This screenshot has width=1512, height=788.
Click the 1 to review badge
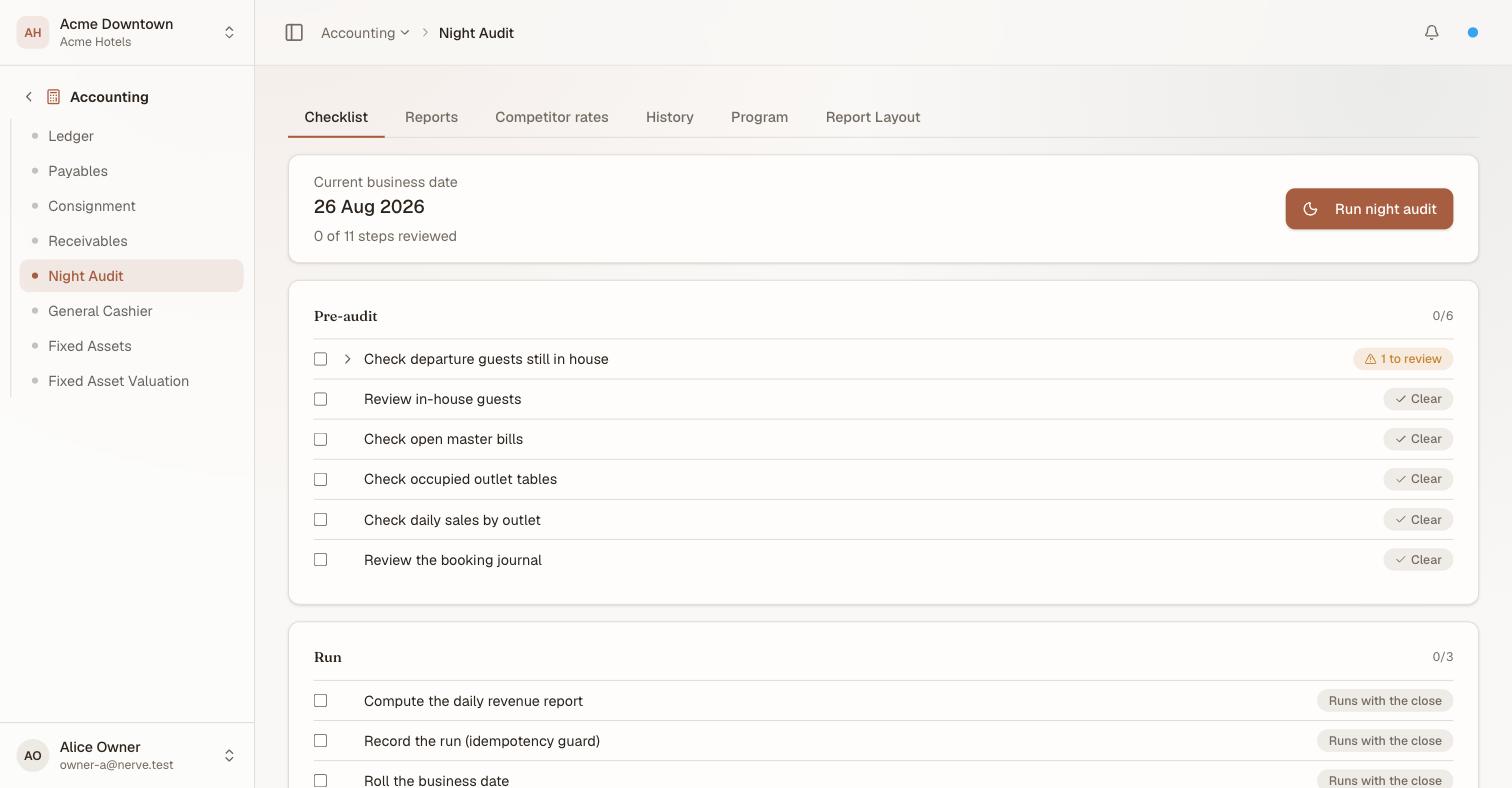click(1403, 359)
